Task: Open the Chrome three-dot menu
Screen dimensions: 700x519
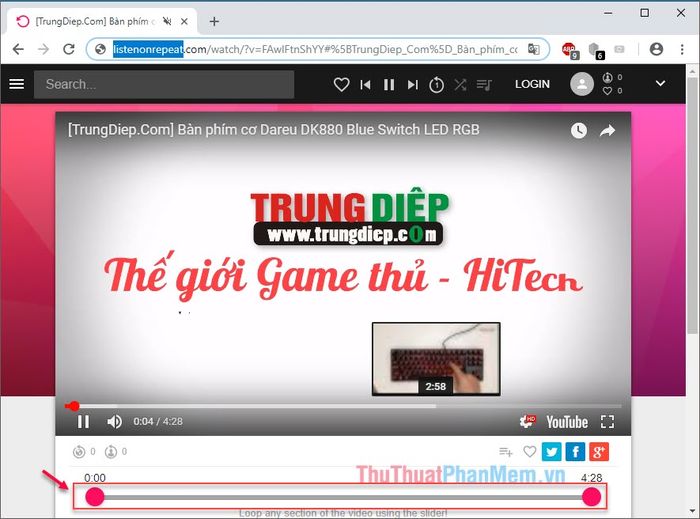Action: coord(682,49)
